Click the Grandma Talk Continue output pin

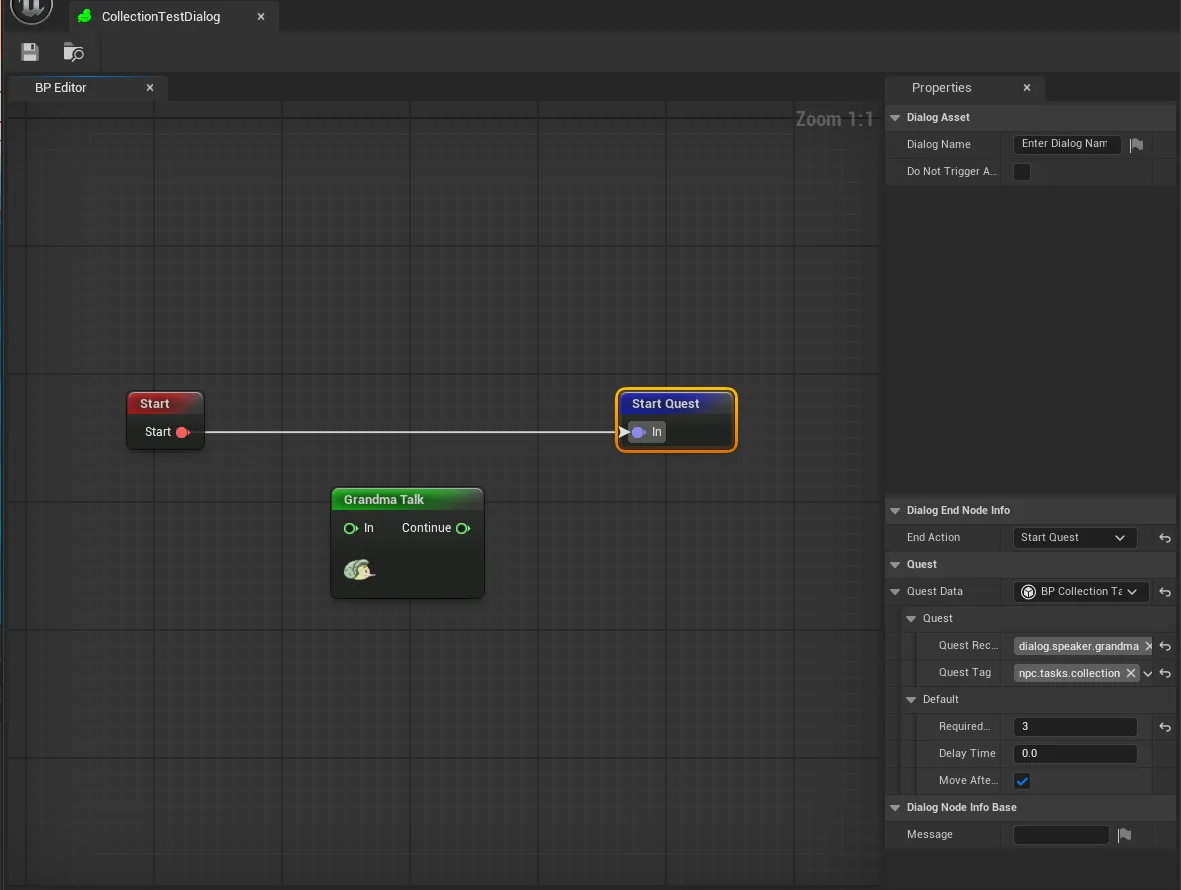[463, 529]
